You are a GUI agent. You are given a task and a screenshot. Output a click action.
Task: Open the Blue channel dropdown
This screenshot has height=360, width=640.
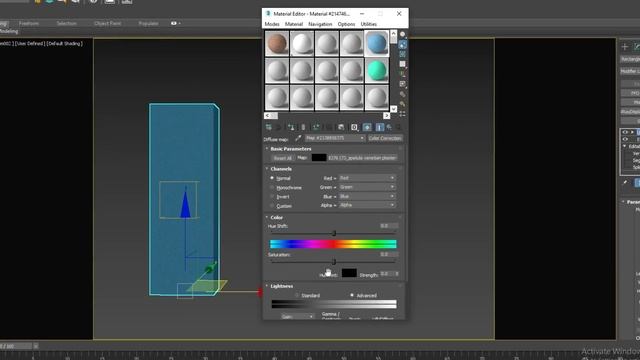point(367,196)
